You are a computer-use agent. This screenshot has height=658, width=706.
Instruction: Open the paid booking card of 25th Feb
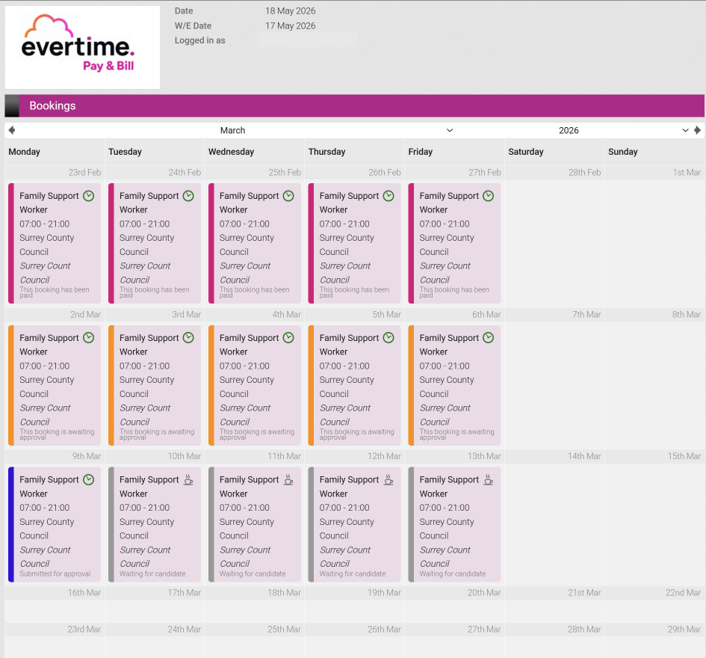pyautogui.click(x=254, y=243)
